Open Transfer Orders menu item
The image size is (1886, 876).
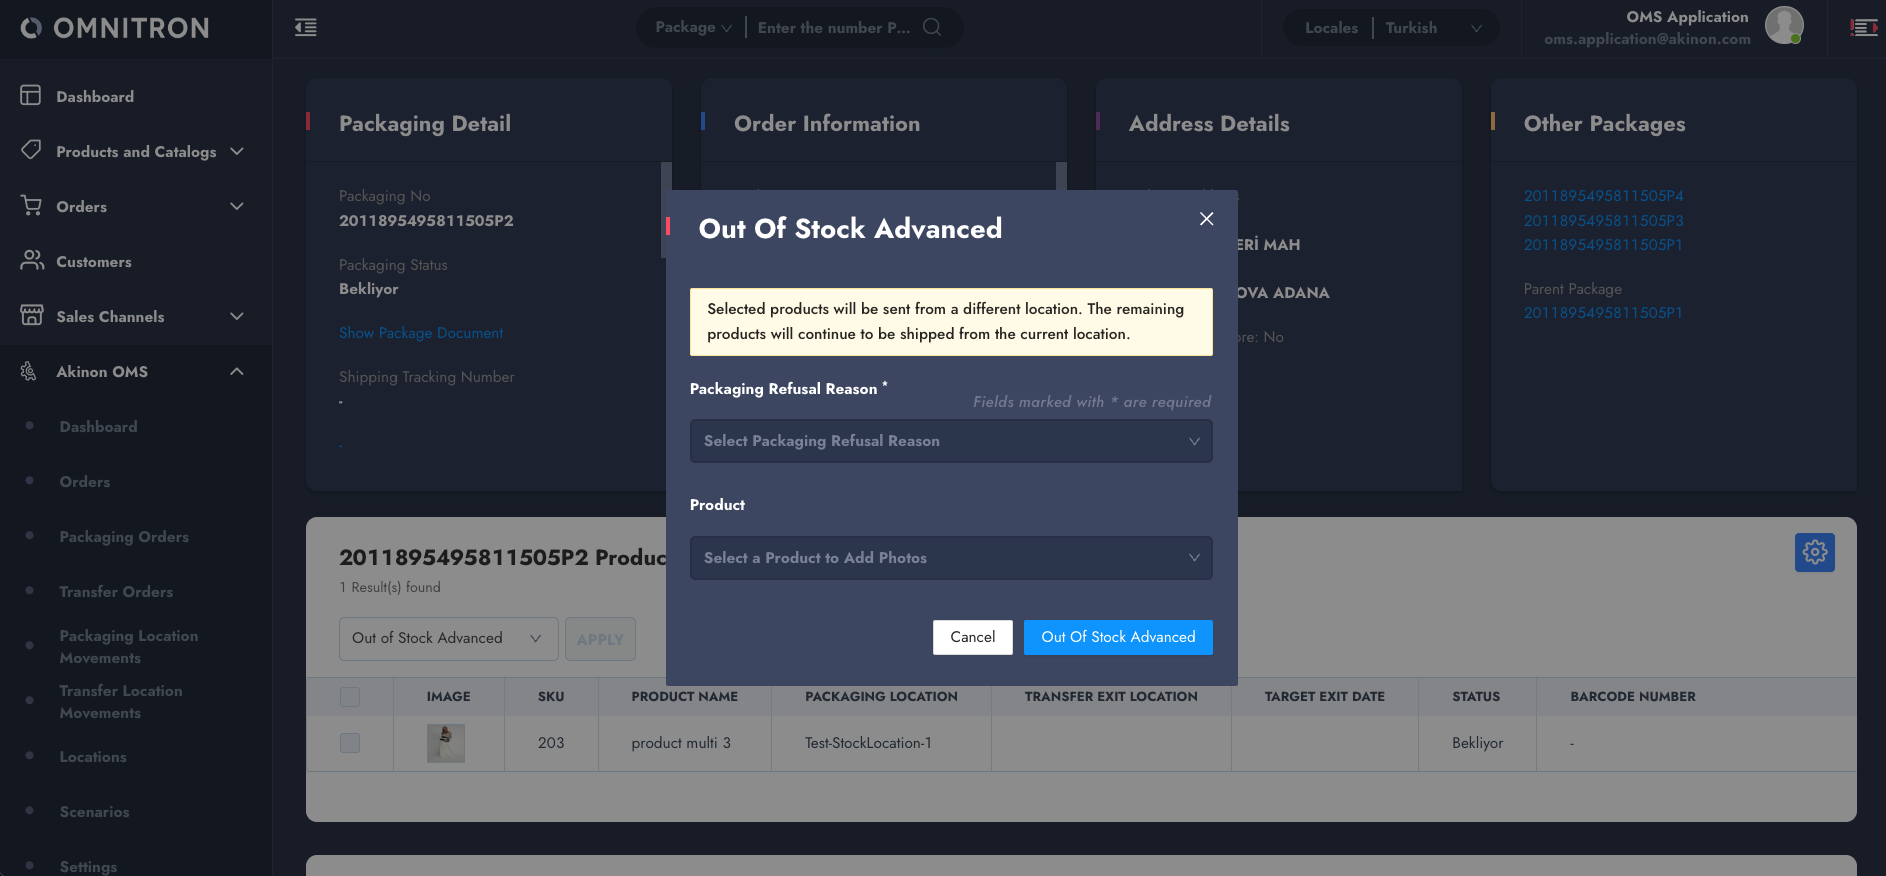(116, 592)
